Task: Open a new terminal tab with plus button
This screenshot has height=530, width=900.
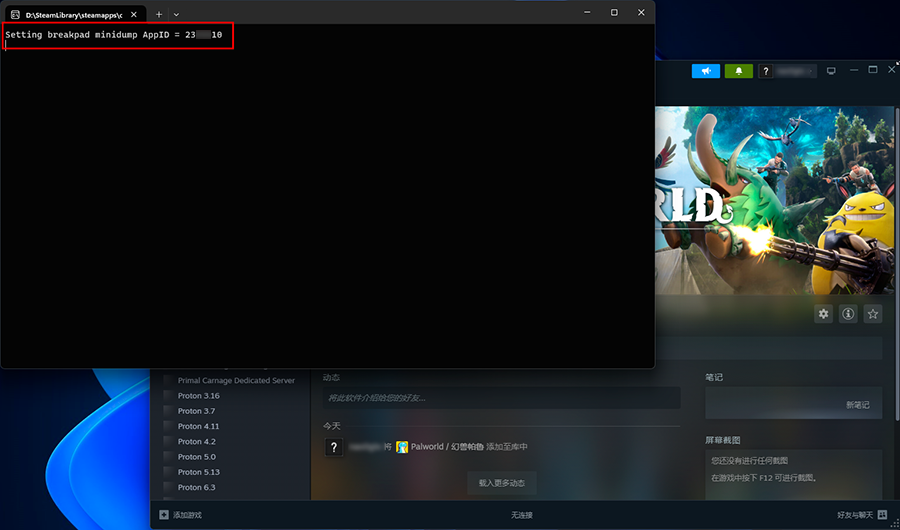Action: click(x=159, y=14)
